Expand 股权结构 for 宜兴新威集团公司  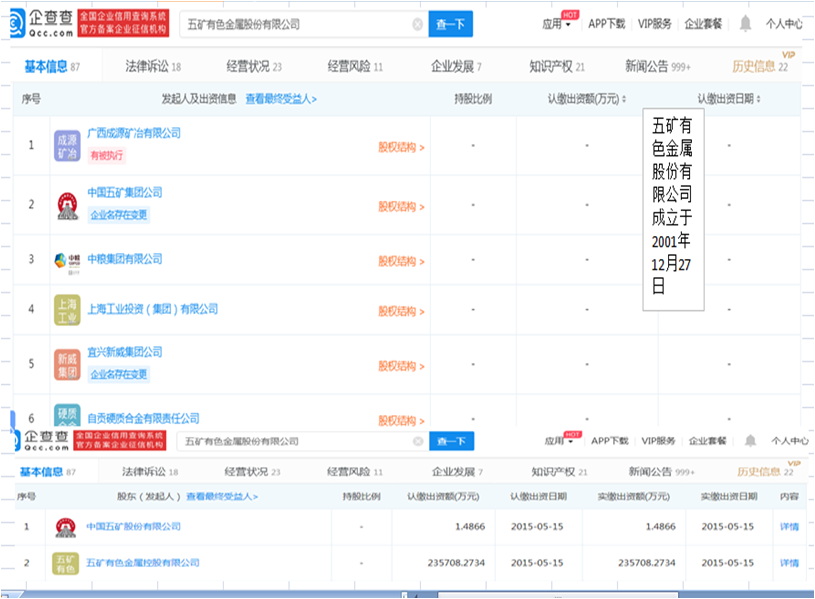[x=401, y=366]
